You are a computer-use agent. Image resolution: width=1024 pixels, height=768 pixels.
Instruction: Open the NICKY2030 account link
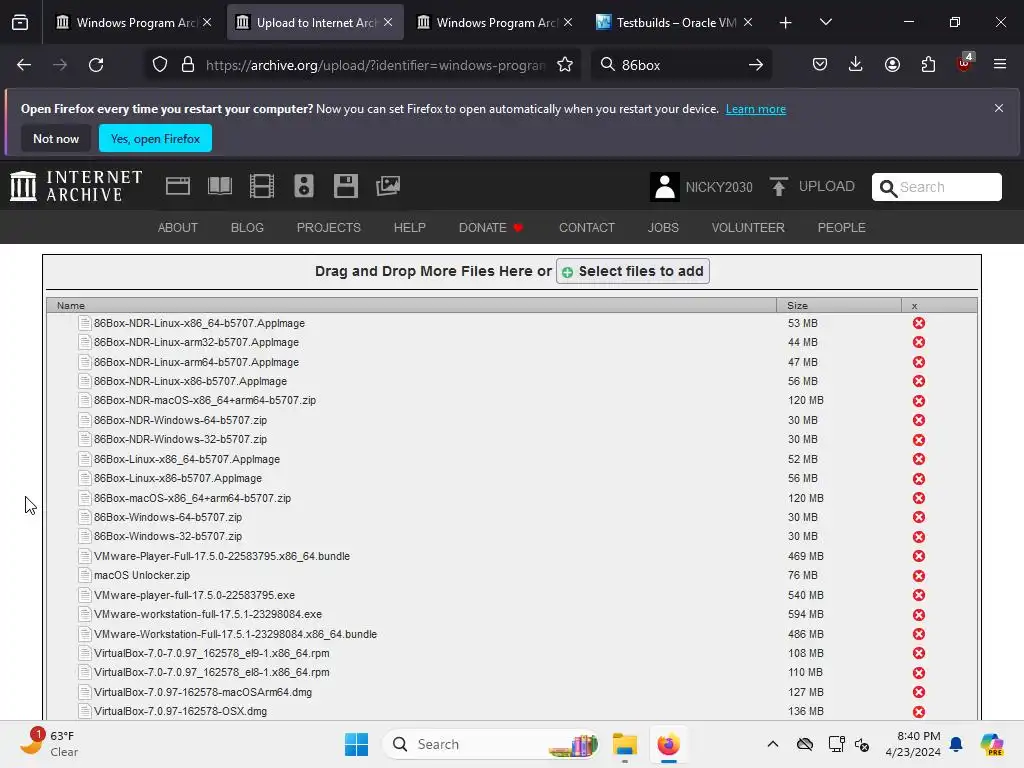719,187
